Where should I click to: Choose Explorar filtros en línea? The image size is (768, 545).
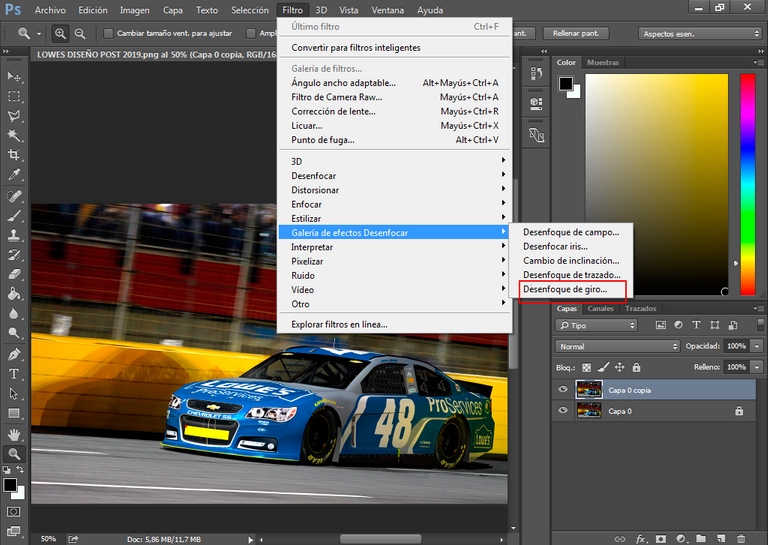click(x=395, y=324)
